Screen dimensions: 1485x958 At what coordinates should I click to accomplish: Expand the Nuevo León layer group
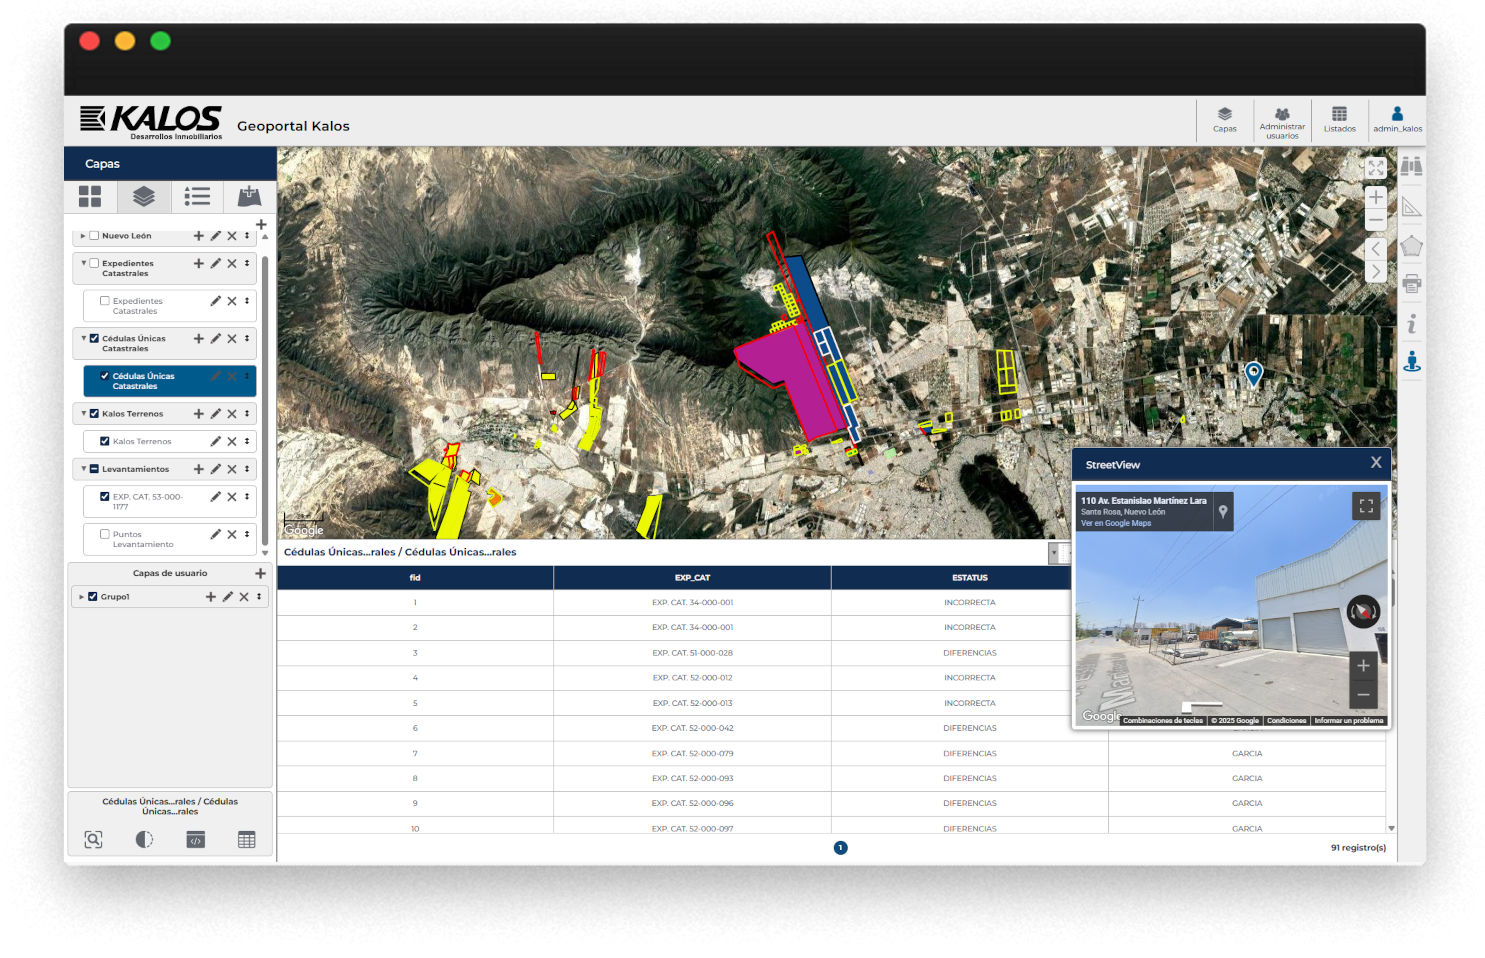(83, 236)
